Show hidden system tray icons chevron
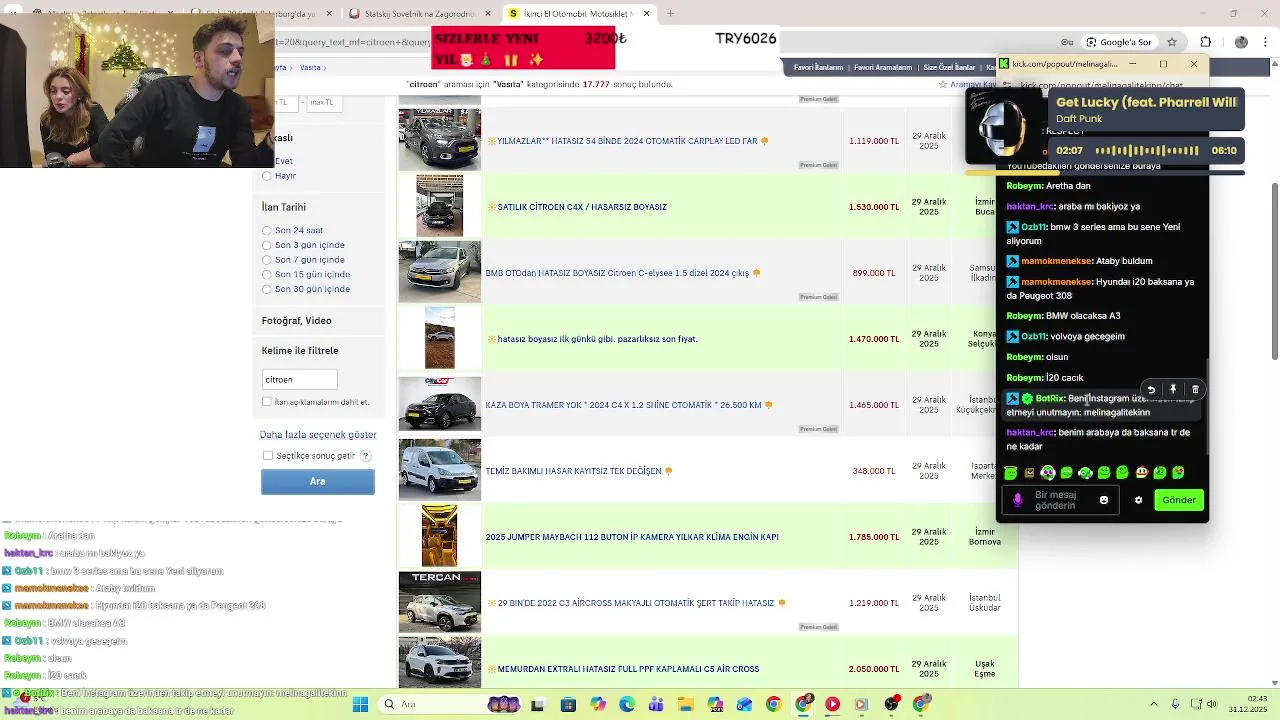The image size is (1280, 720). point(1154,705)
